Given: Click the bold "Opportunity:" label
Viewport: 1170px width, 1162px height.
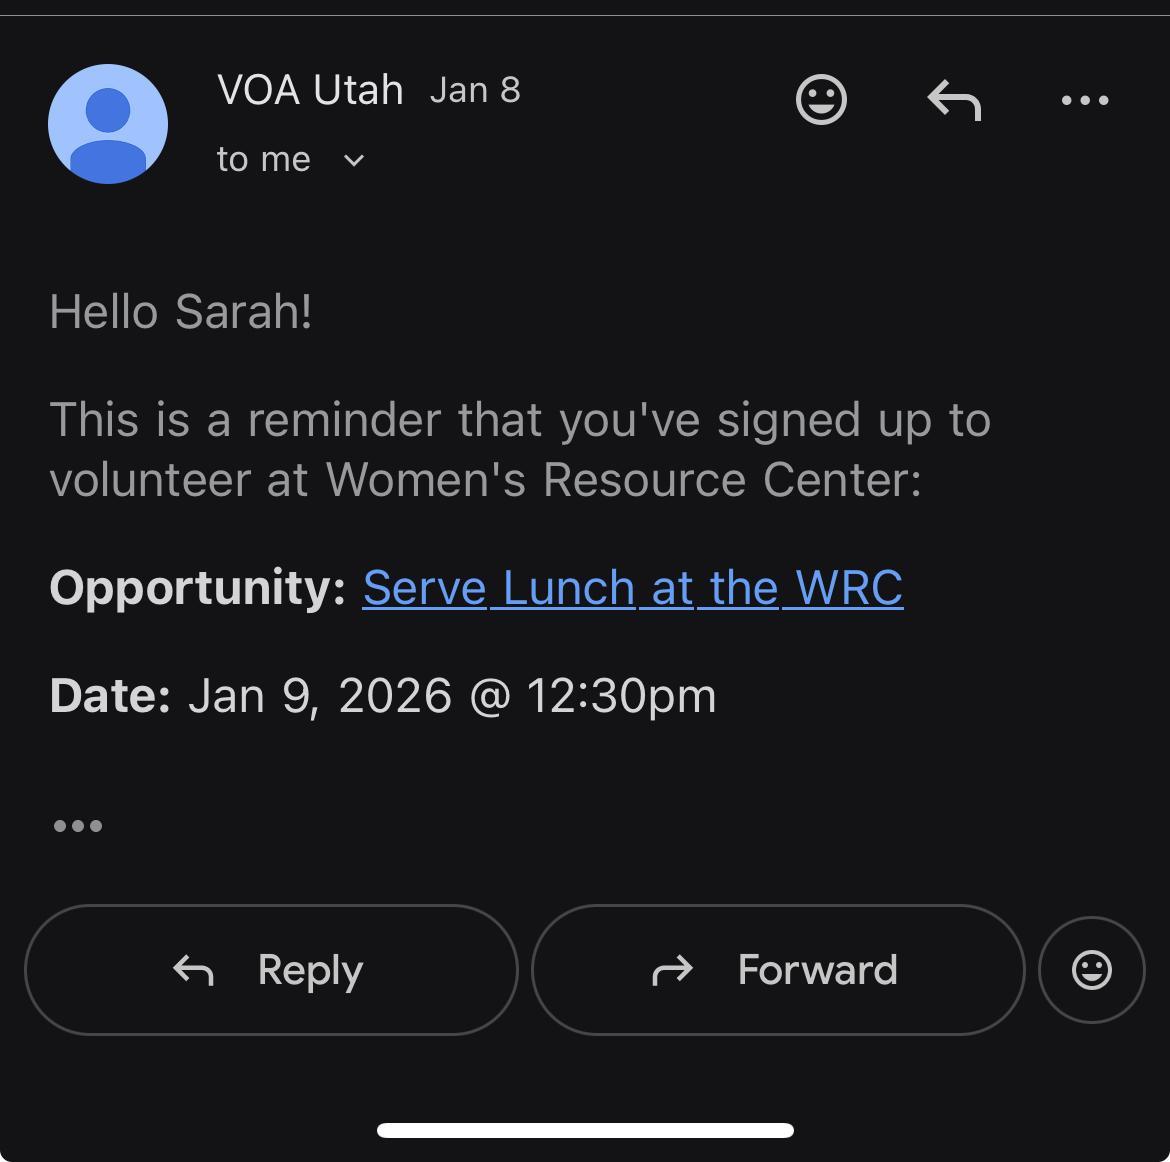Looking at the screenshot, I should (197, 588).
